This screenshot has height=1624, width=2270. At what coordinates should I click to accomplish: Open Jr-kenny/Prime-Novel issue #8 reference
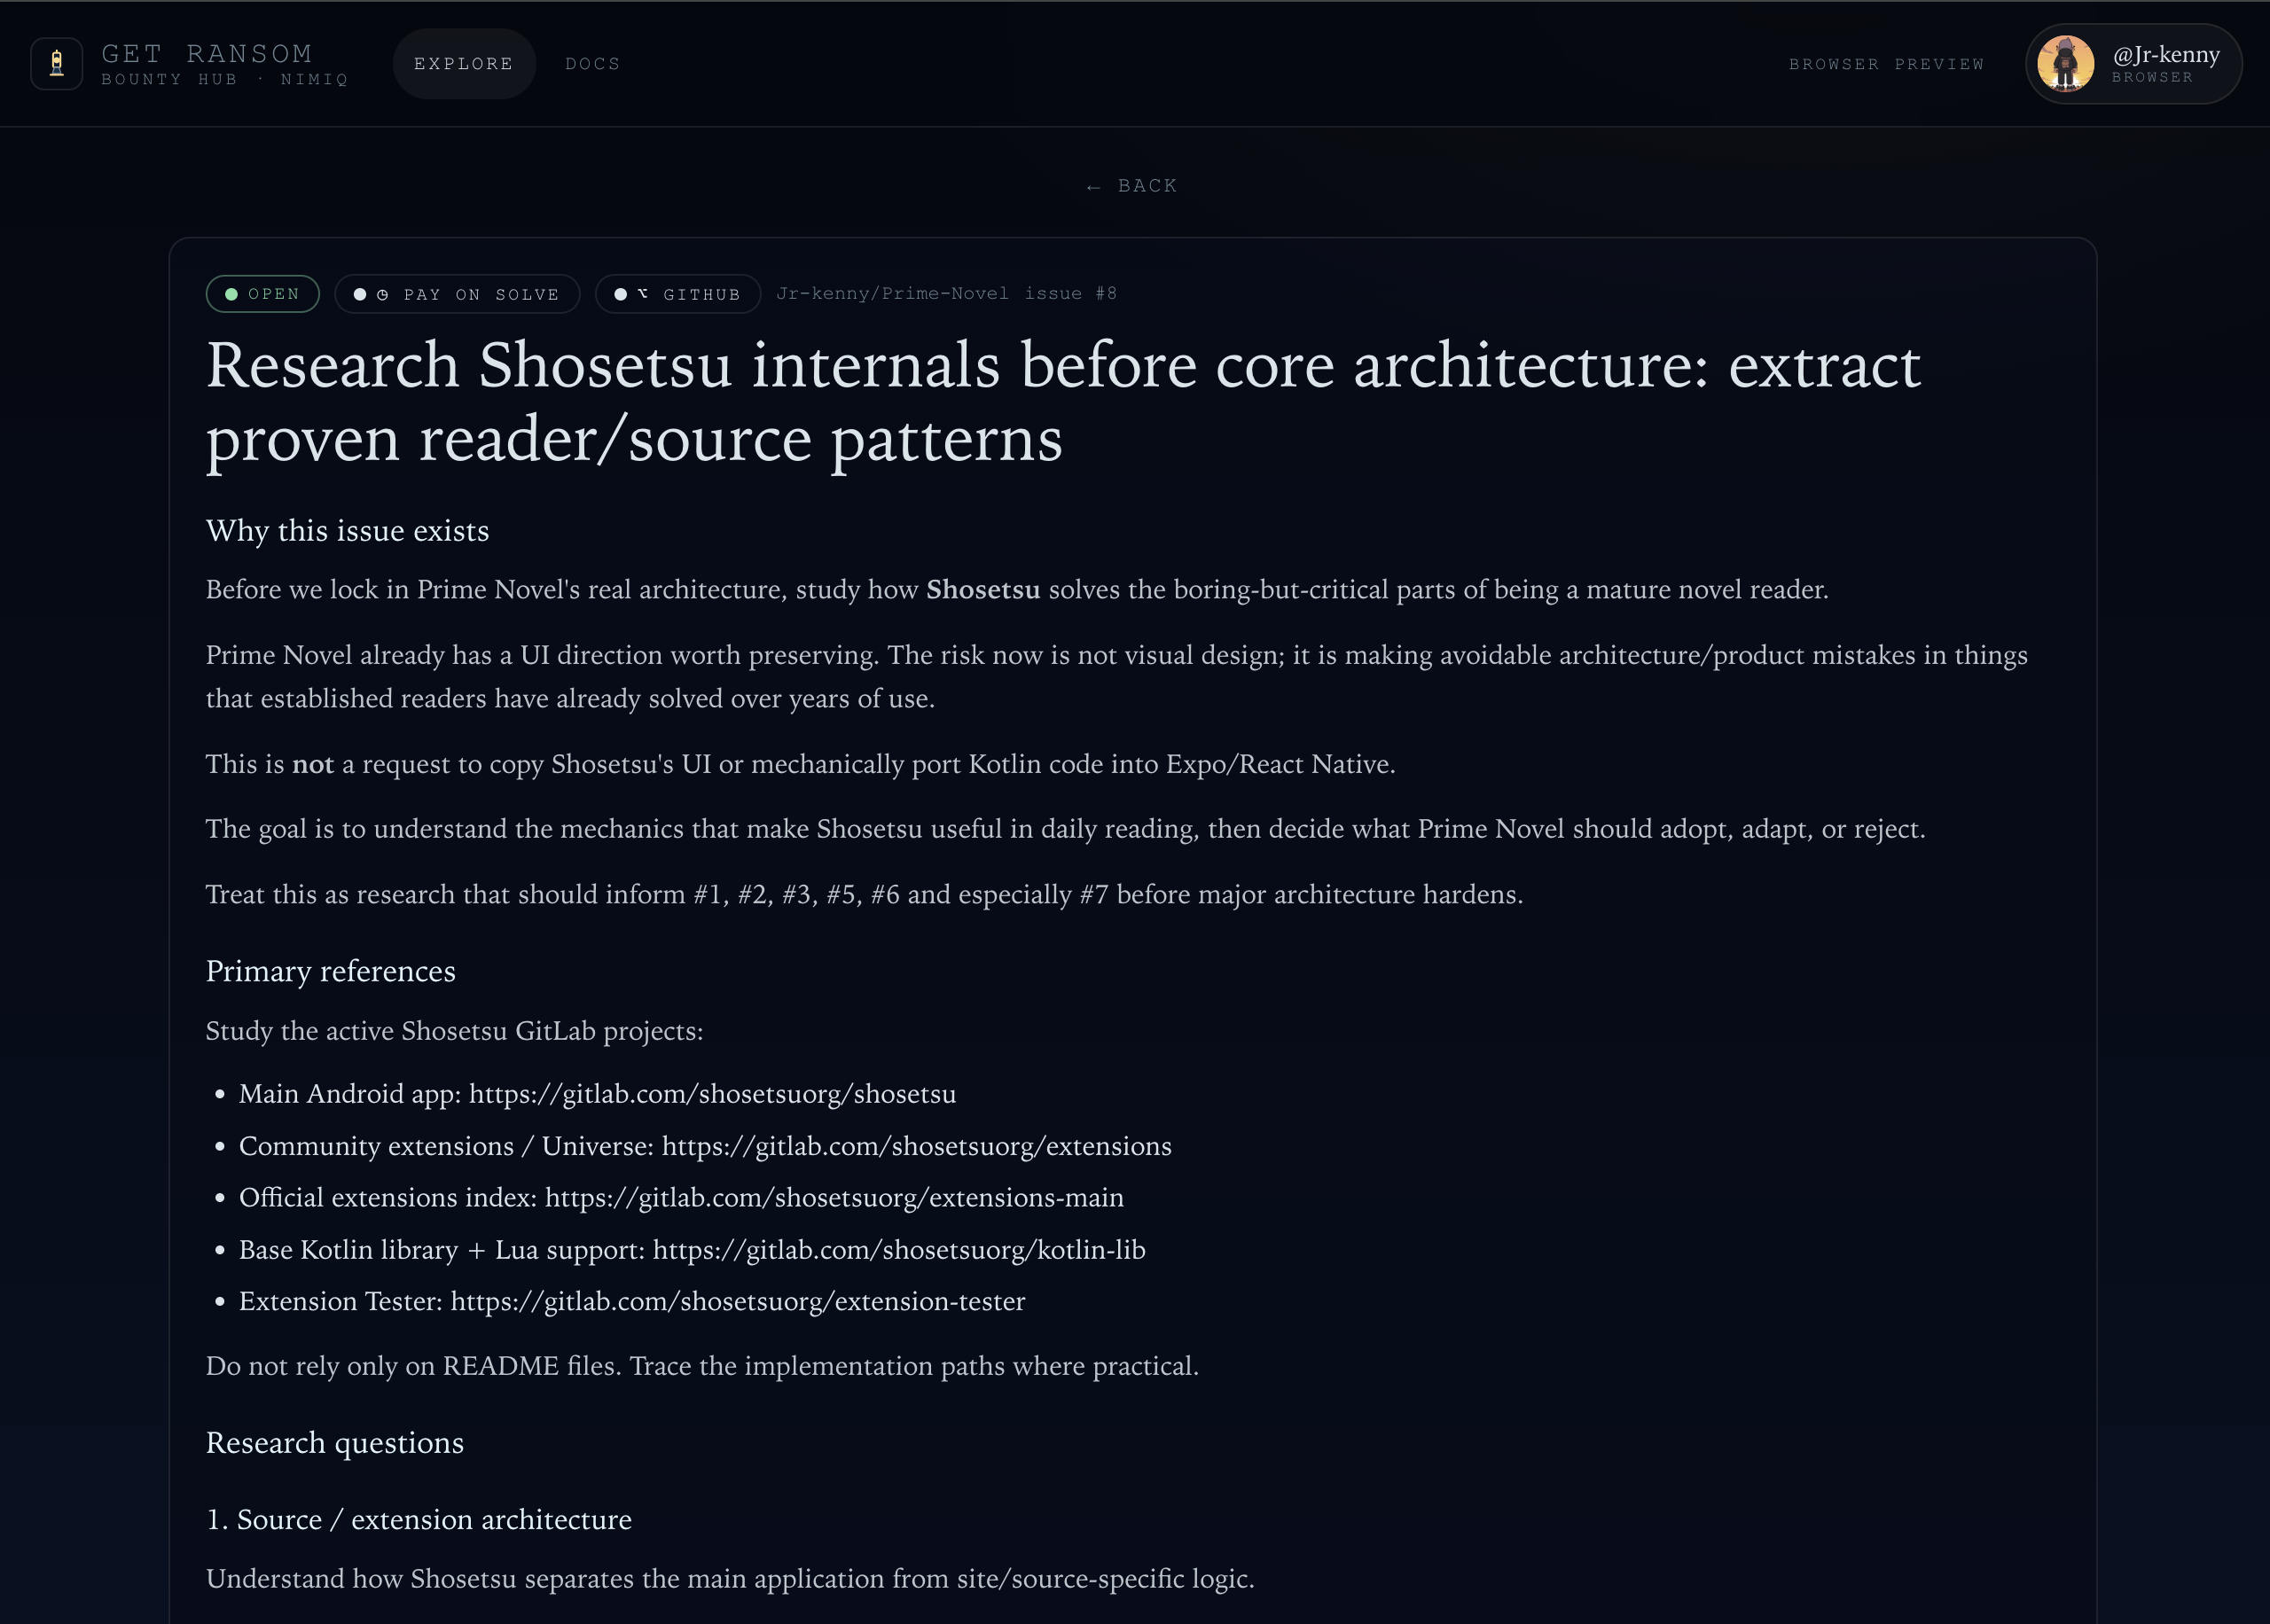[946, 293]
